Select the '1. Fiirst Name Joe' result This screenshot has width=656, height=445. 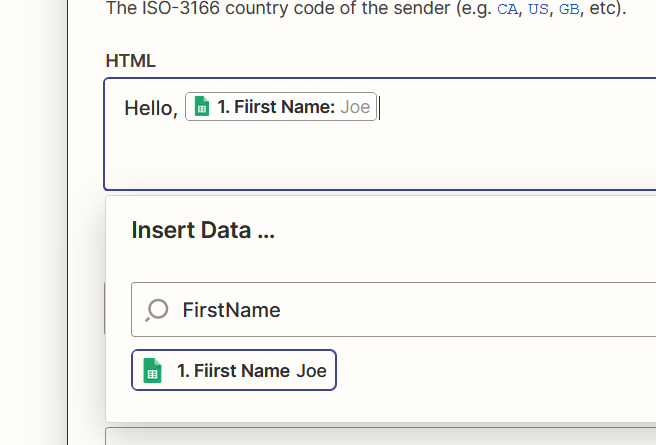coord(234,370)
